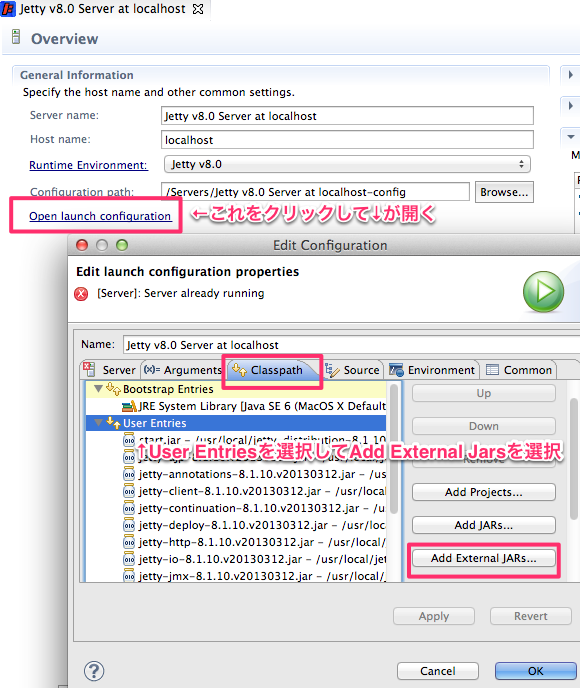Click the jar icon beside jetty-annotations
Screen dimensions: 580x688
(x=129, y=474)
